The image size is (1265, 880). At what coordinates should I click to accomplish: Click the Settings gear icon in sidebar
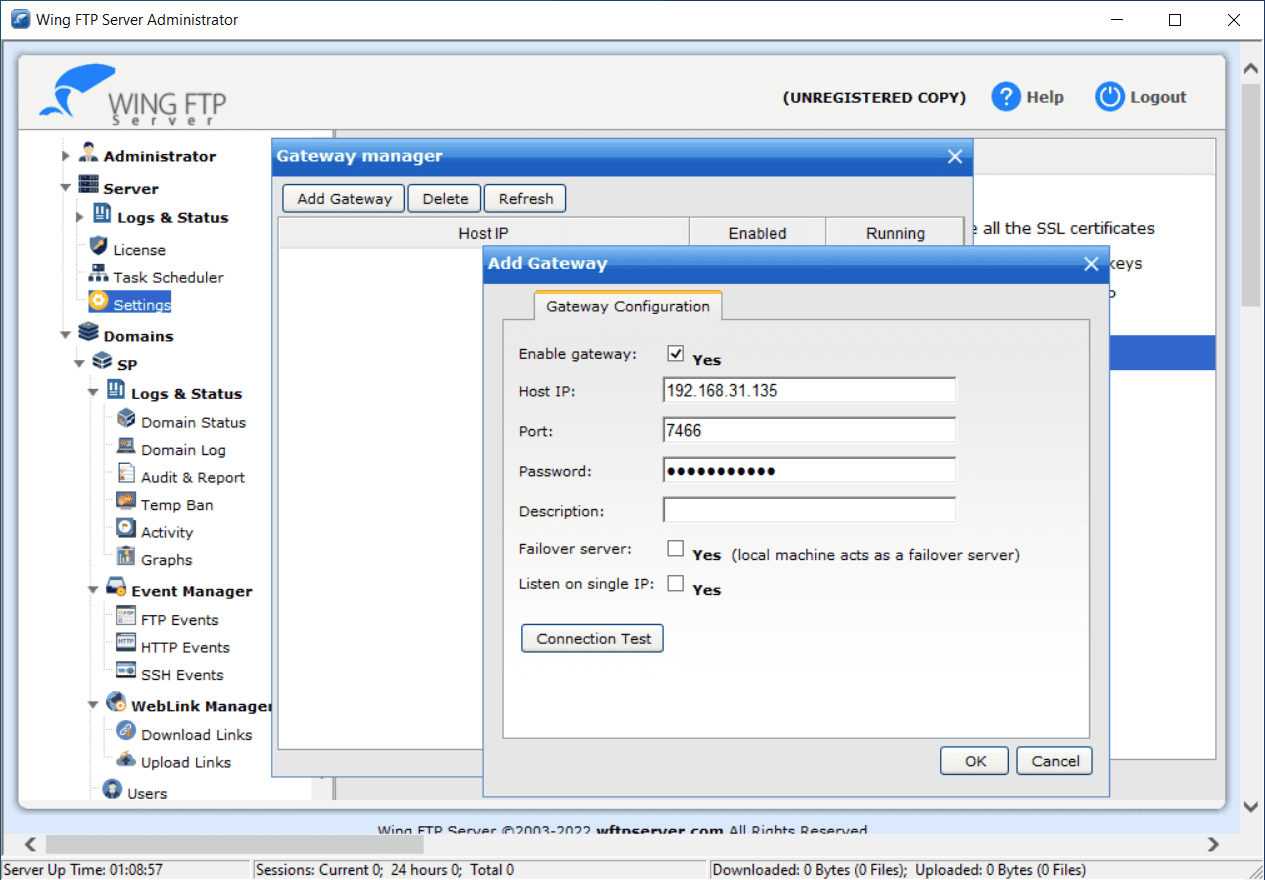98,301
